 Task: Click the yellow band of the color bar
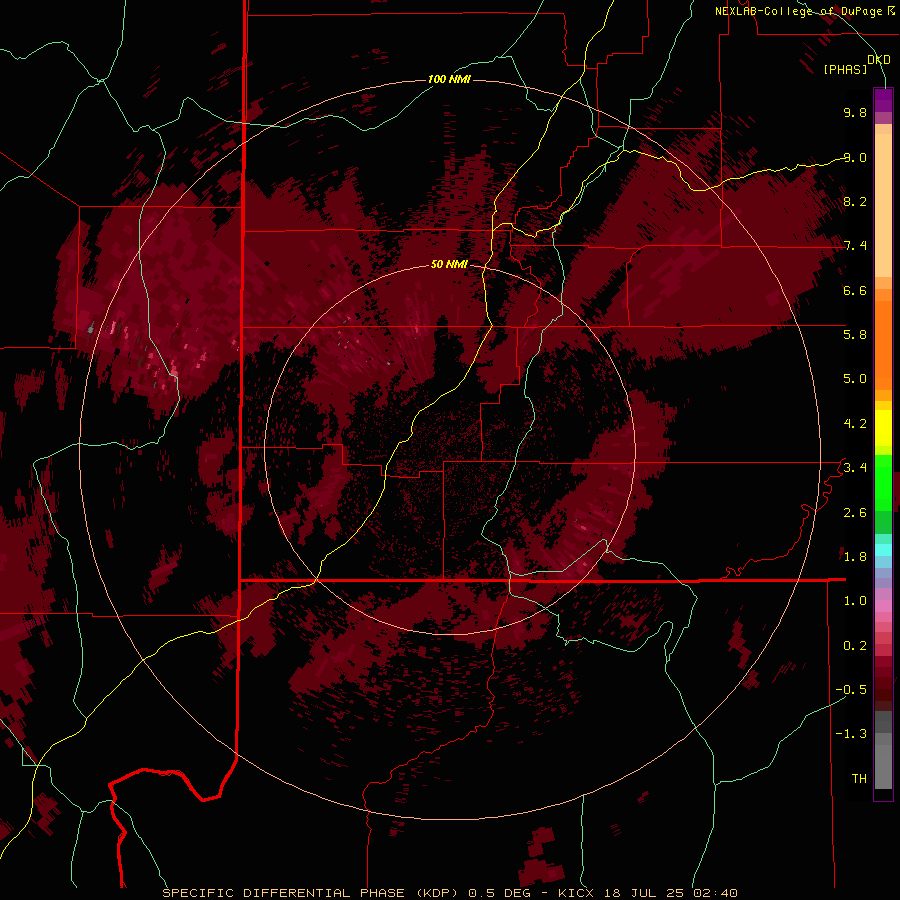[883, 428]
